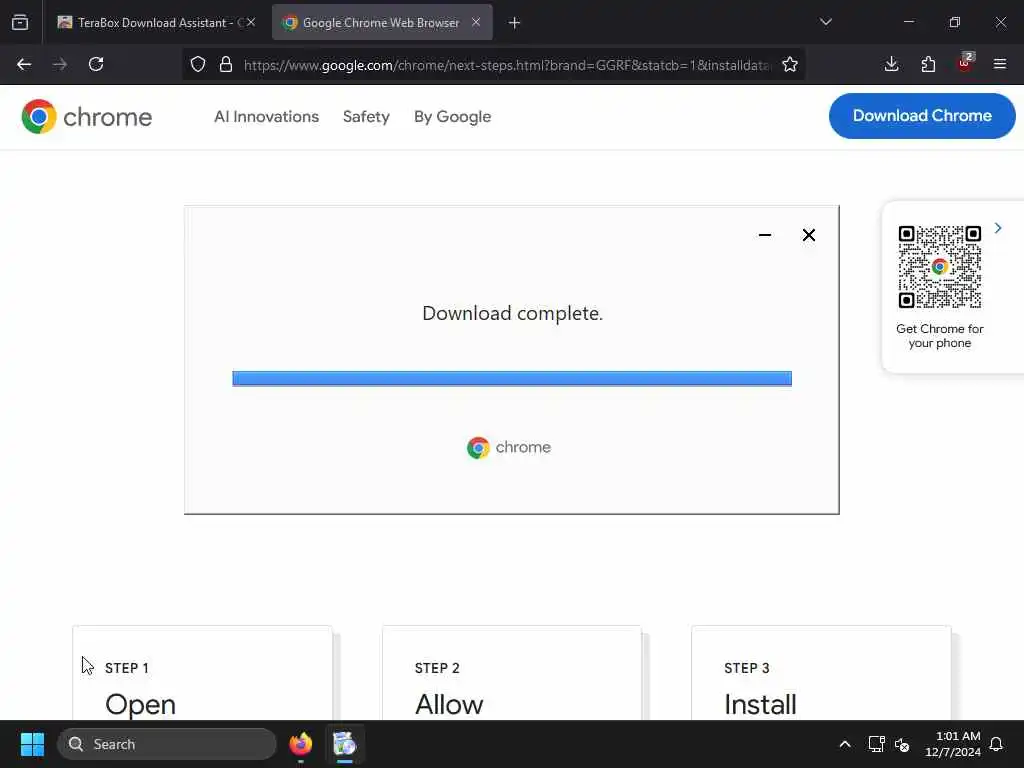This screenshot has height=768, width=1024.
Task: Click Get Chrome for your phone text
Action: pyautogui.click(x=940, y=336)
